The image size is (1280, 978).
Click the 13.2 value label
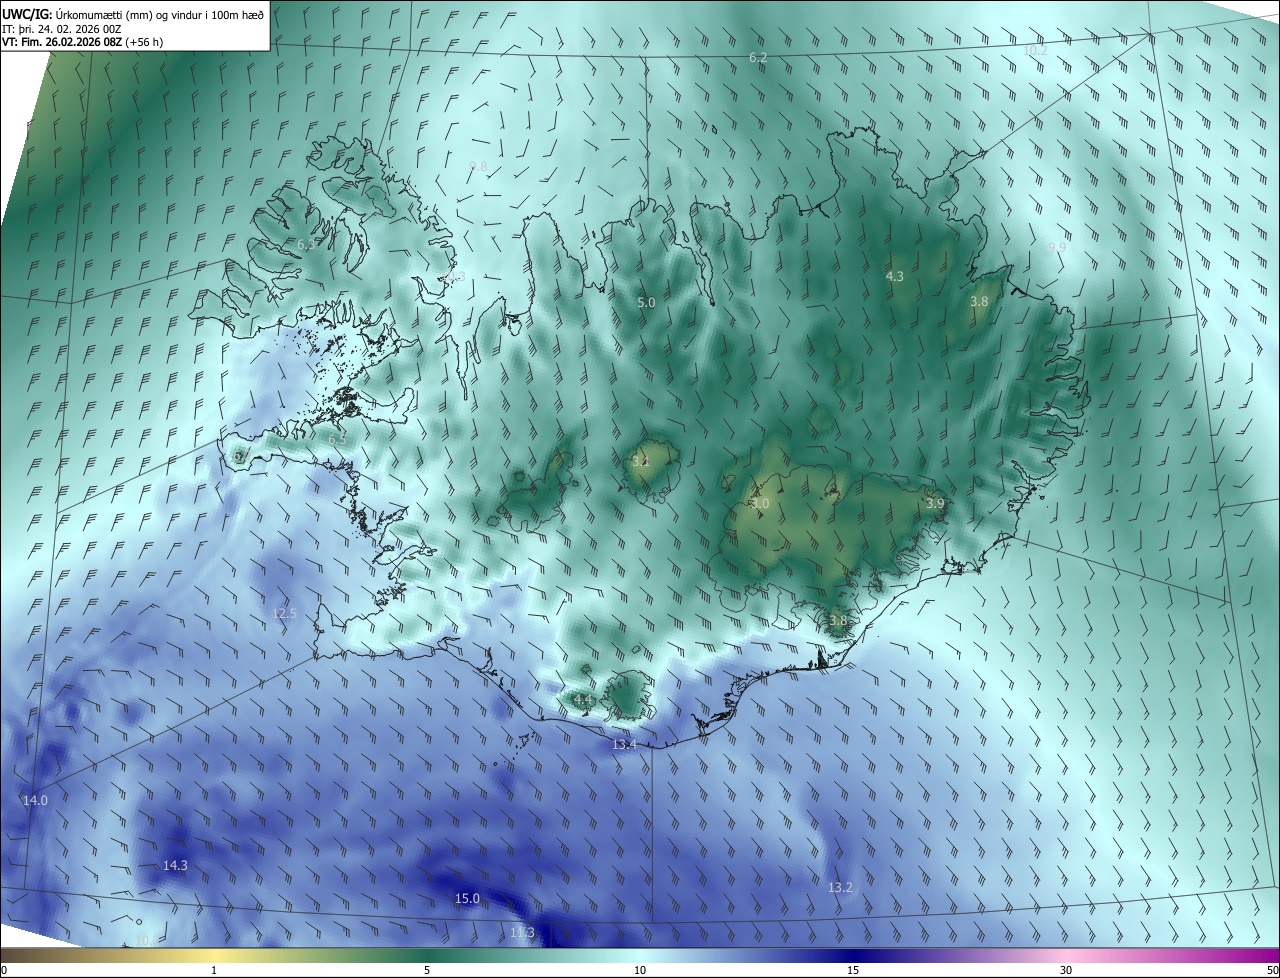(840, 887)
